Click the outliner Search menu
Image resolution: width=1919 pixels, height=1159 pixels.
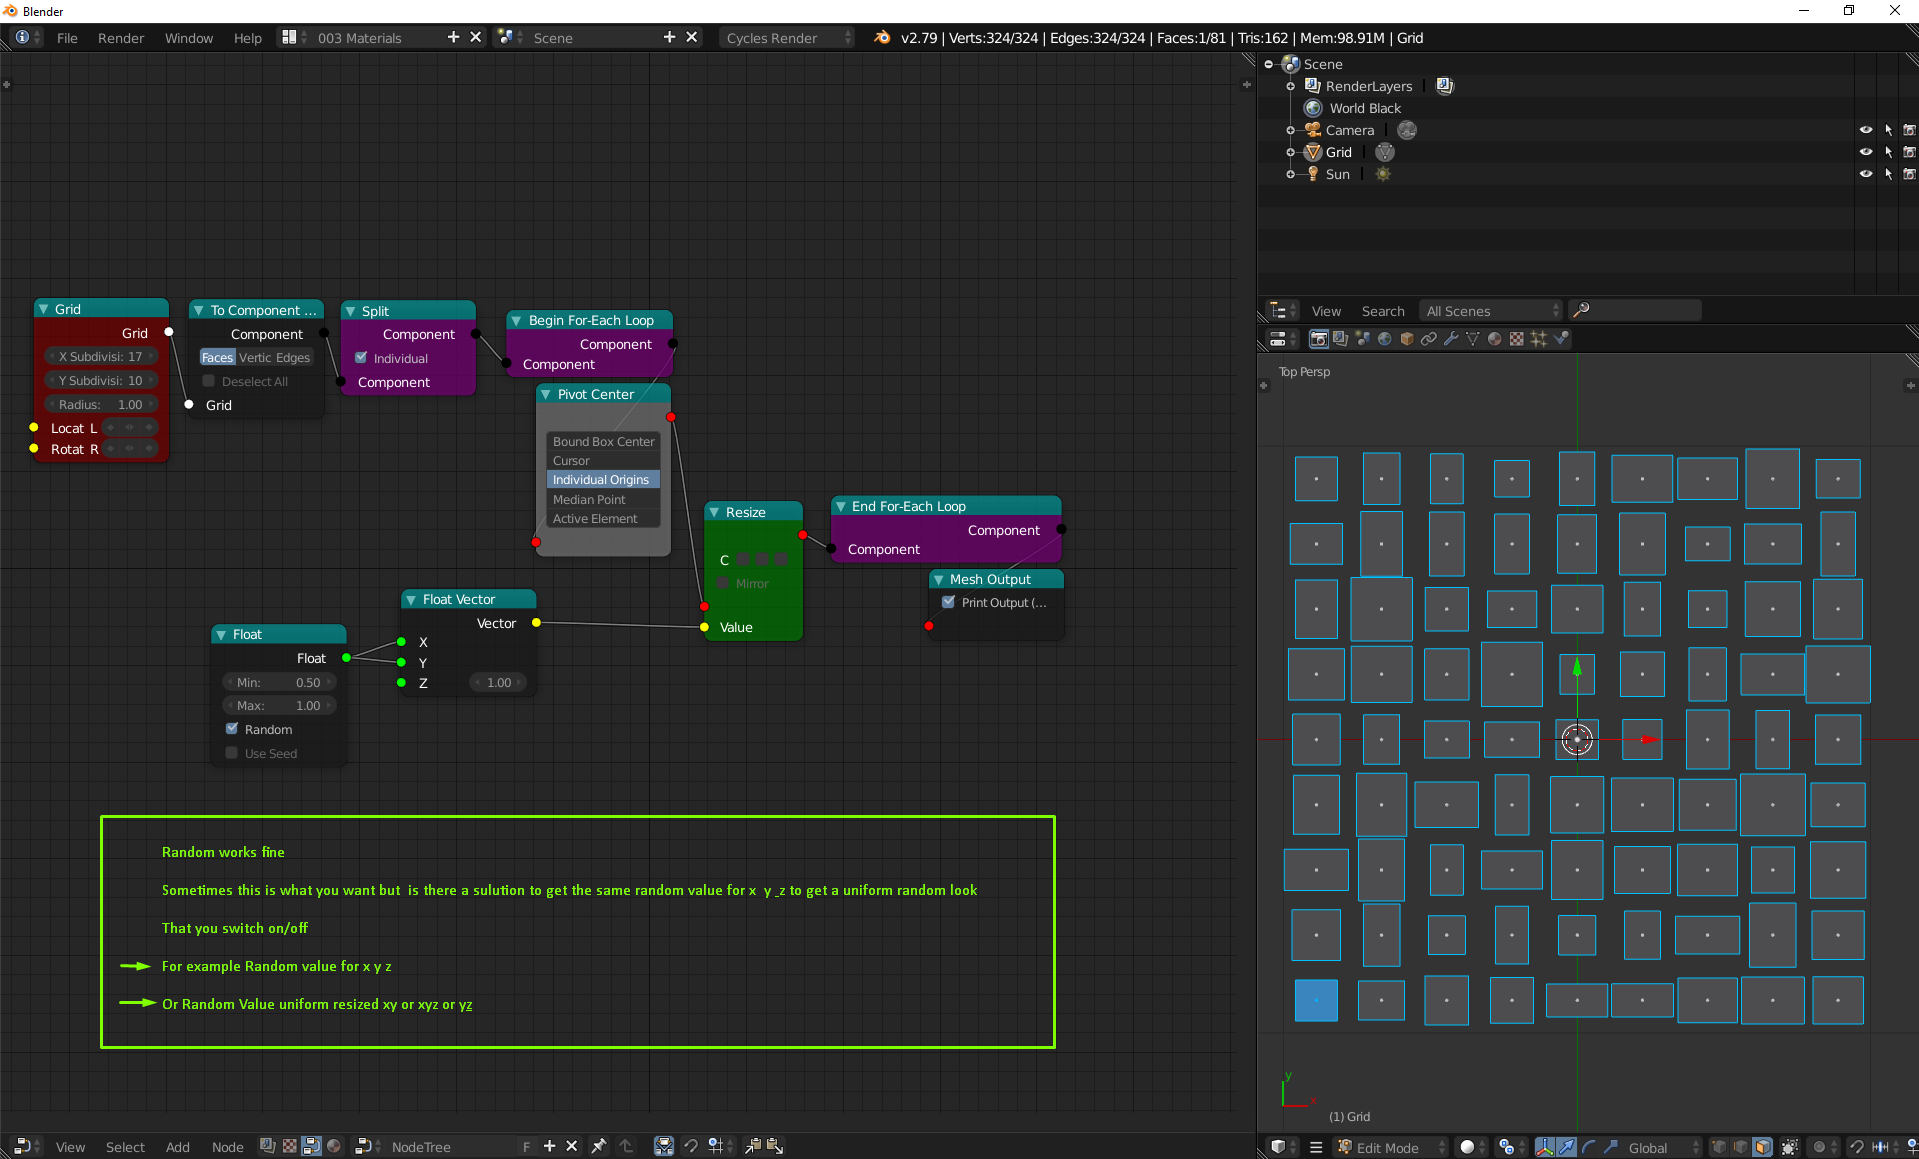click(1383, 311)
